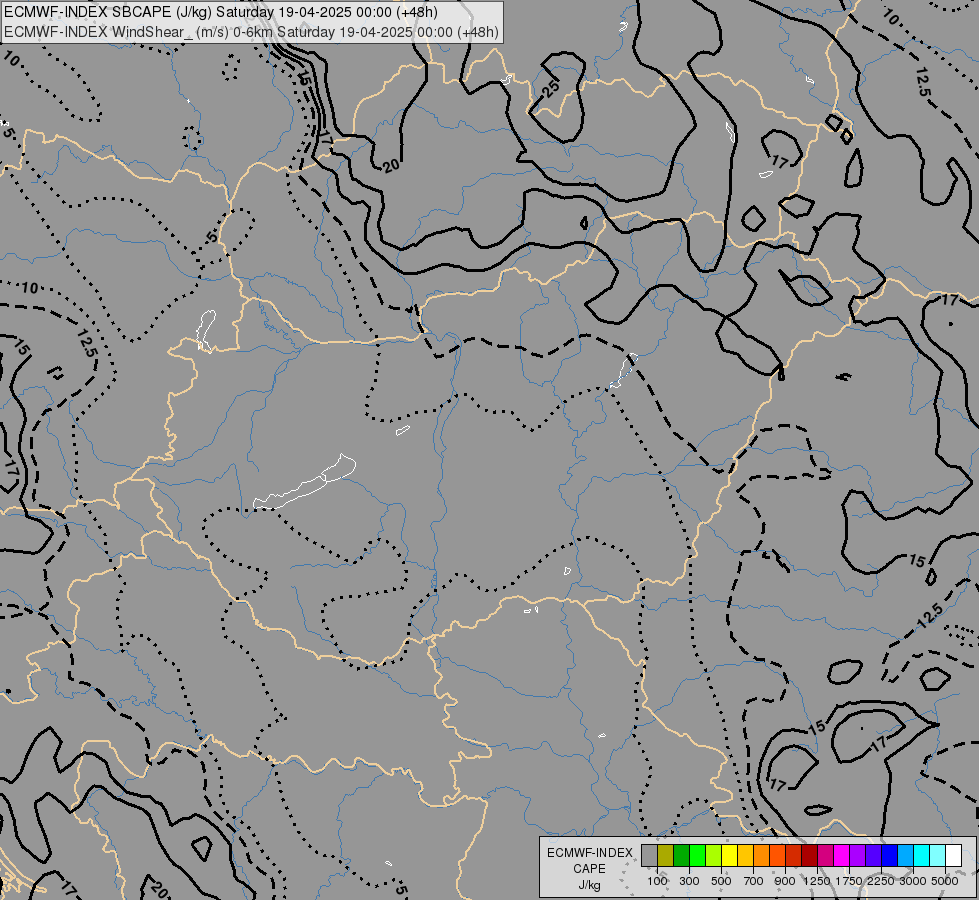Click the 'CAPE' word in the legend
Image resolution: width=979 pixels, height=900 pixels.
coord(589,869)
